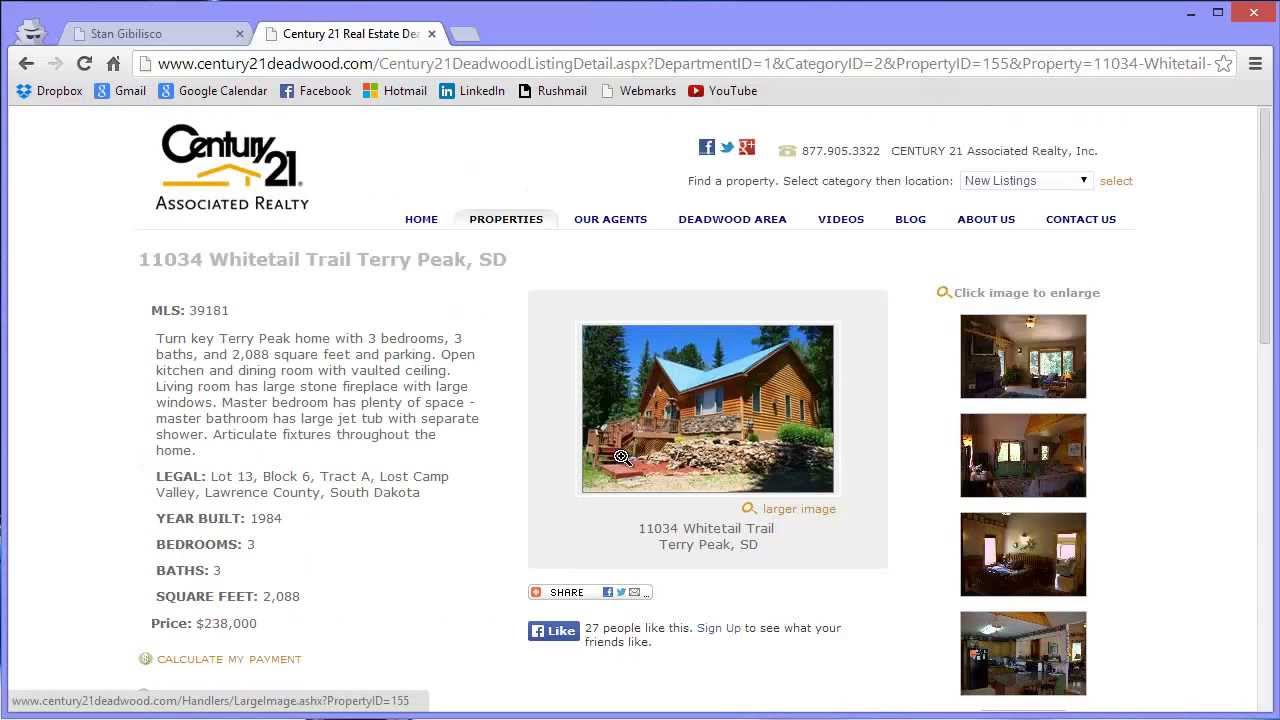Click the Chrome incognito user icon
The height and width of the screenshot is (720, 1280).
(x=31, y=31)
